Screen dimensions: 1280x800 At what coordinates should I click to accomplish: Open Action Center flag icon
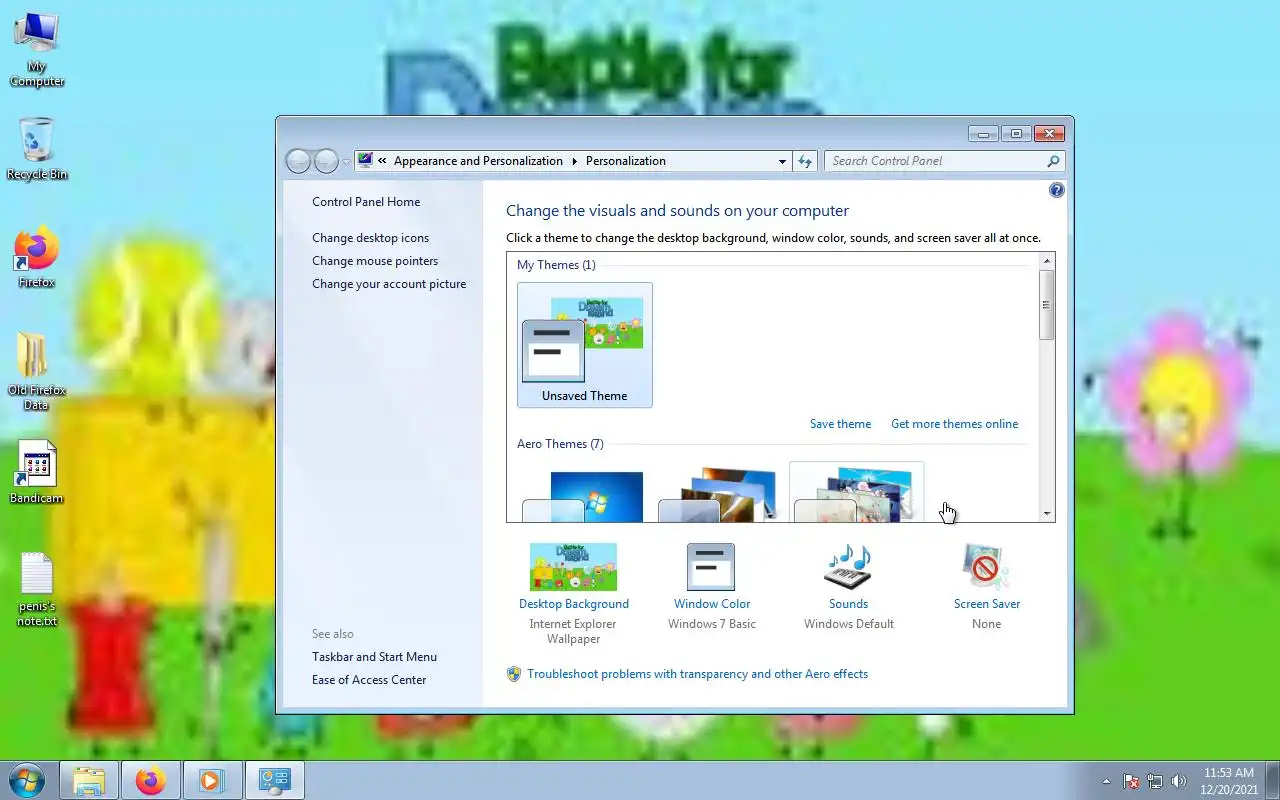(x=1131, y=781)
